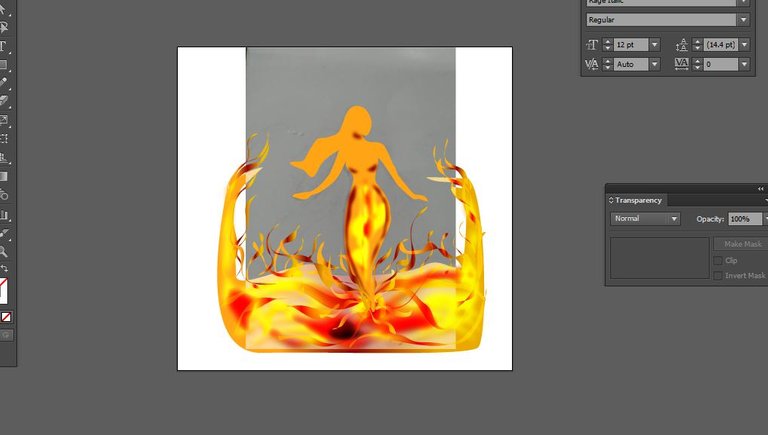This screenshot has width=768, height=435.
Task: Click the font size icon in Character panel
Action: pos(592,45)
